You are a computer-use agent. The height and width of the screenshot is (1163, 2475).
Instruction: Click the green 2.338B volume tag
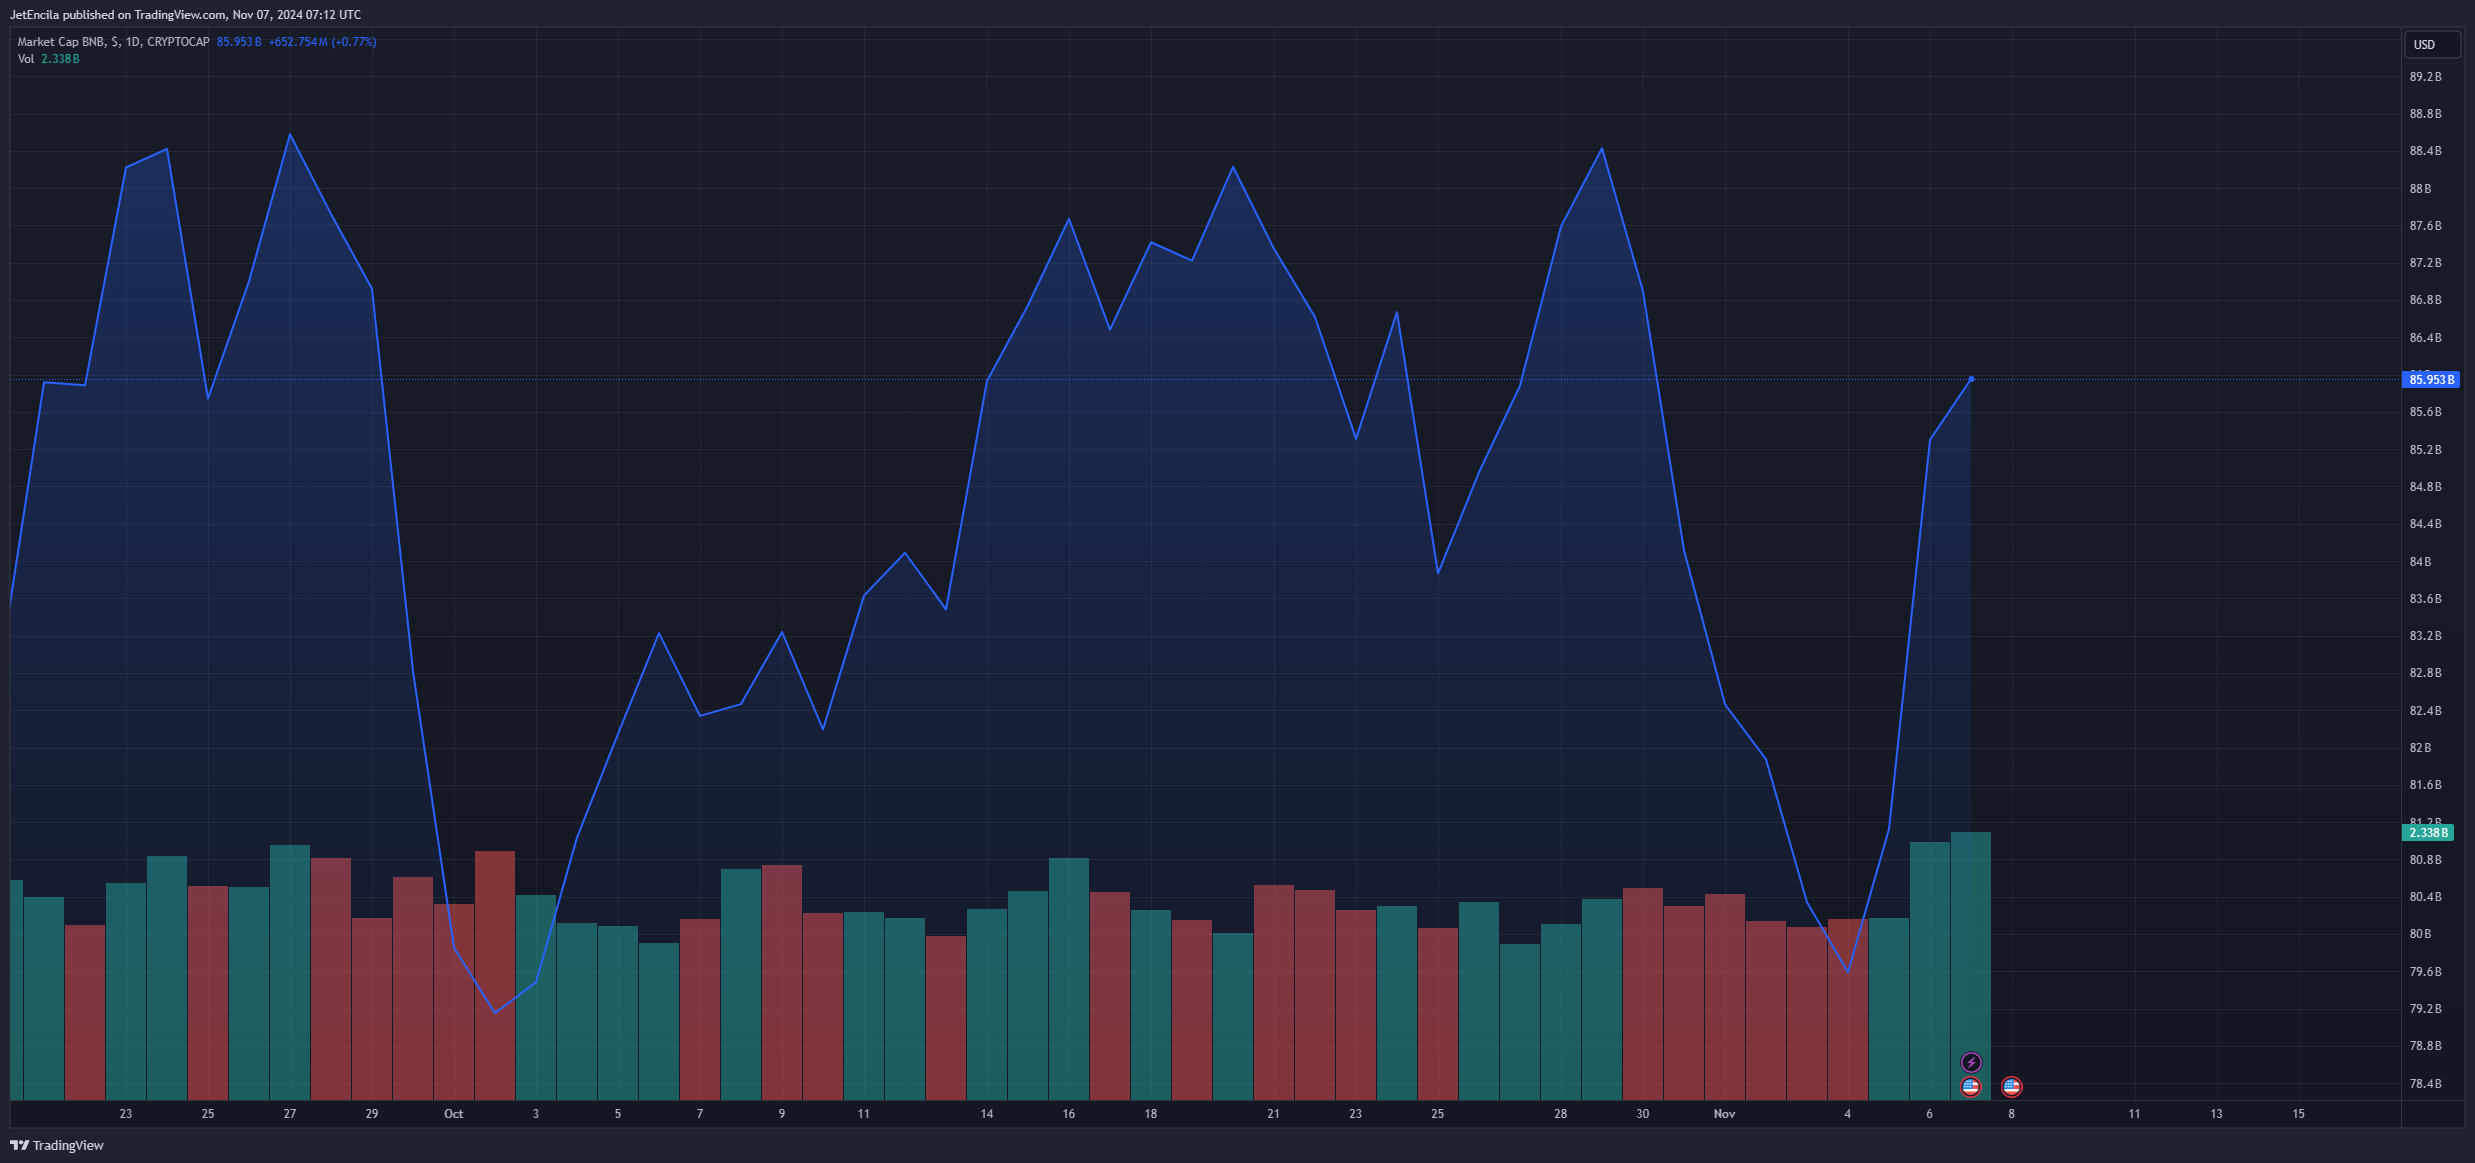(2427, 833)
